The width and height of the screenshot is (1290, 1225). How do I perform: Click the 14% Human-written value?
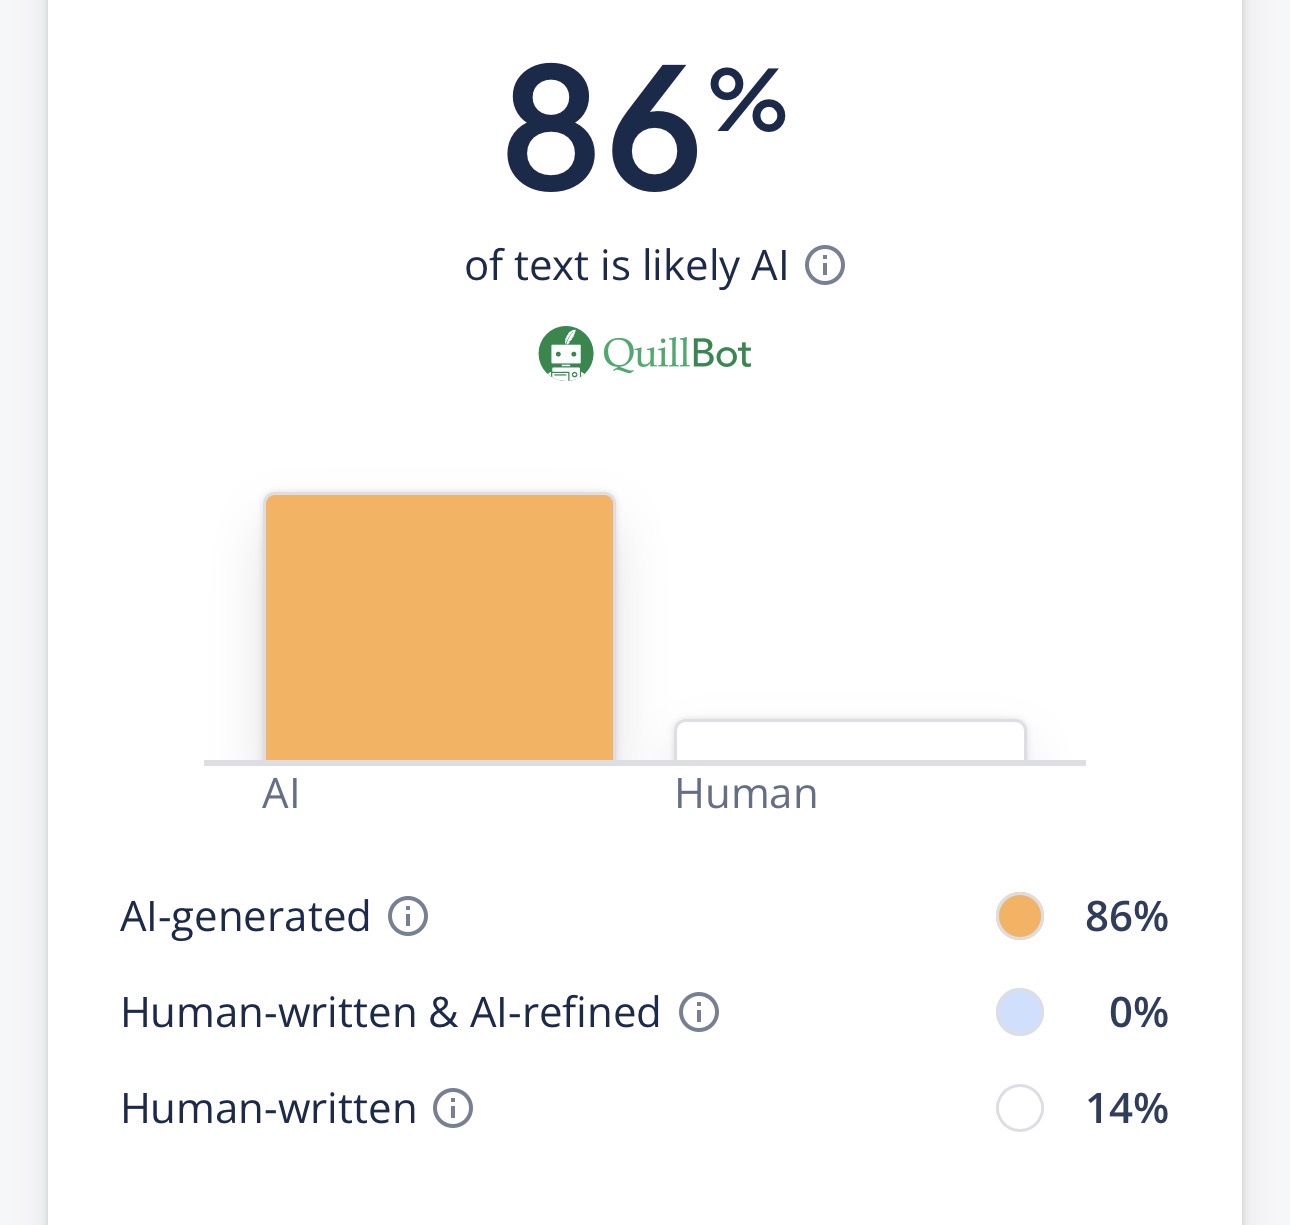tap(1127, 1108)
